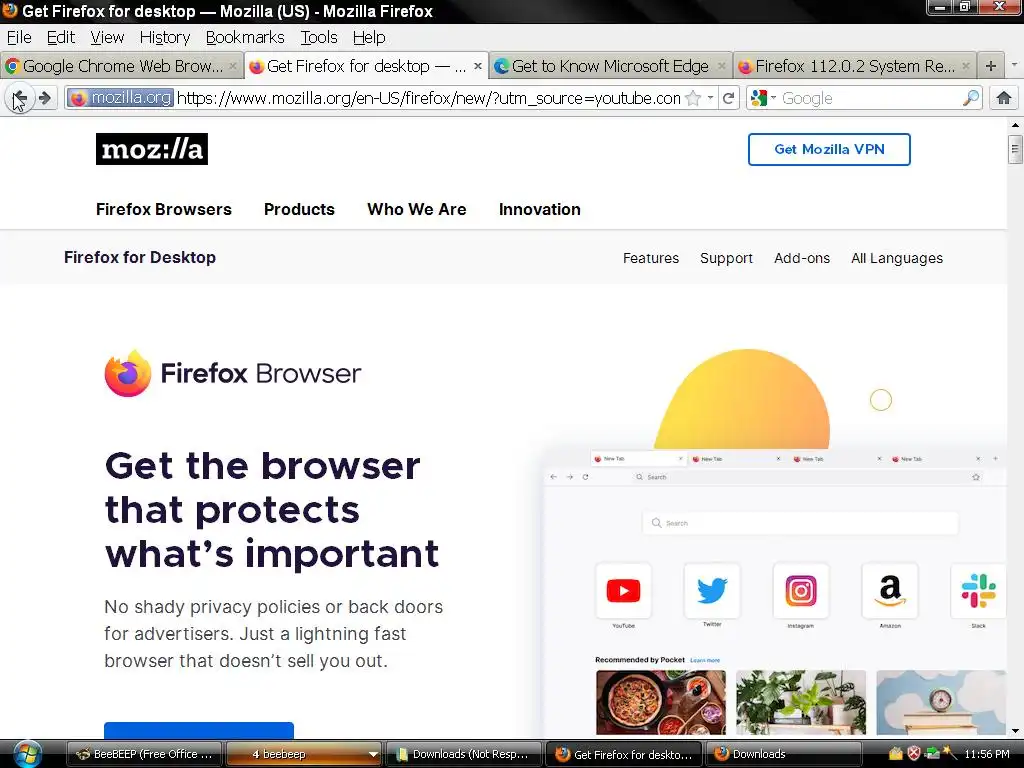Click into the Google search box
The width and height of the screenshot is (1024, 768).
(x=871, y=99)
